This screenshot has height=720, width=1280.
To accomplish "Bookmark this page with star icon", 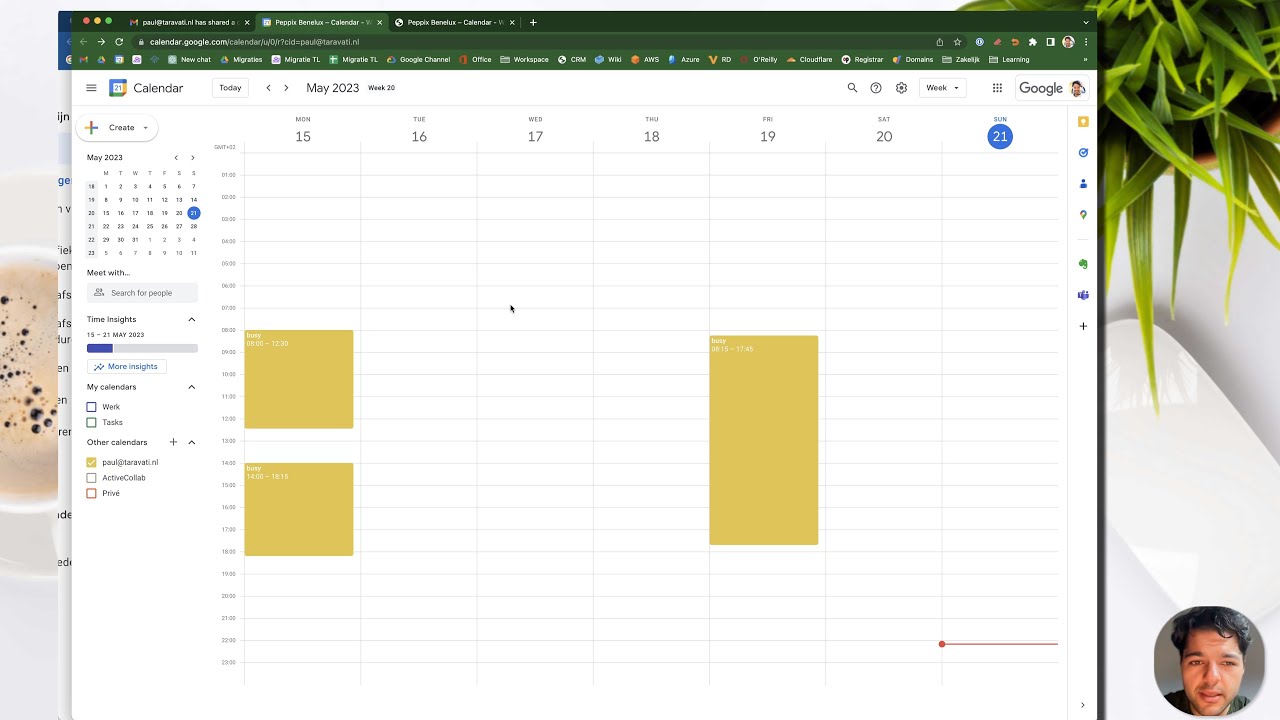I will [x=957, y=42].
